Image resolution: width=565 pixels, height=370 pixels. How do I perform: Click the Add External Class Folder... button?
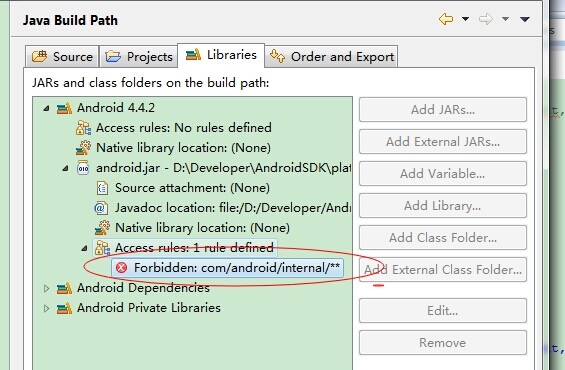(443, 270)
